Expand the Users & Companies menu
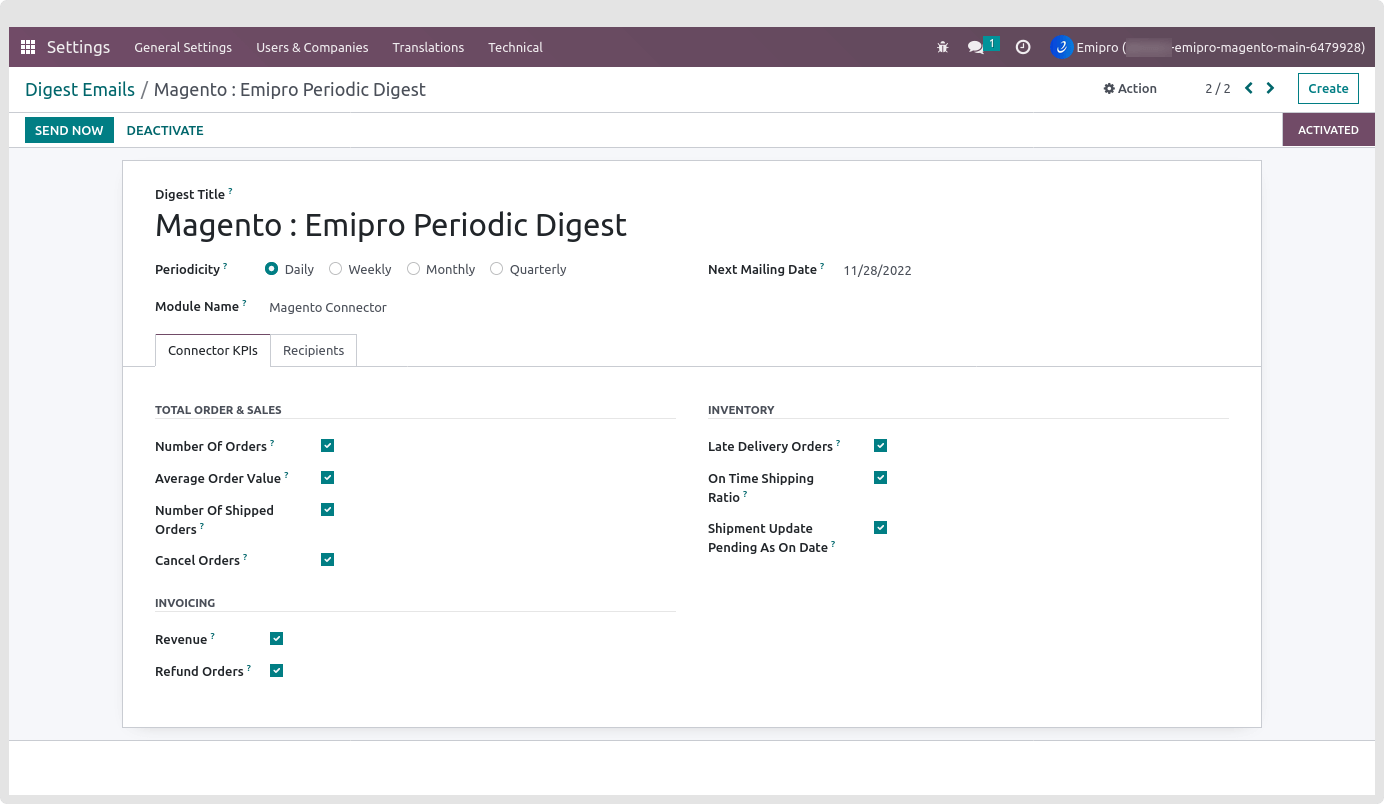Image resolution: width=1384 pixels, height=804 pixels. (312, 47)
